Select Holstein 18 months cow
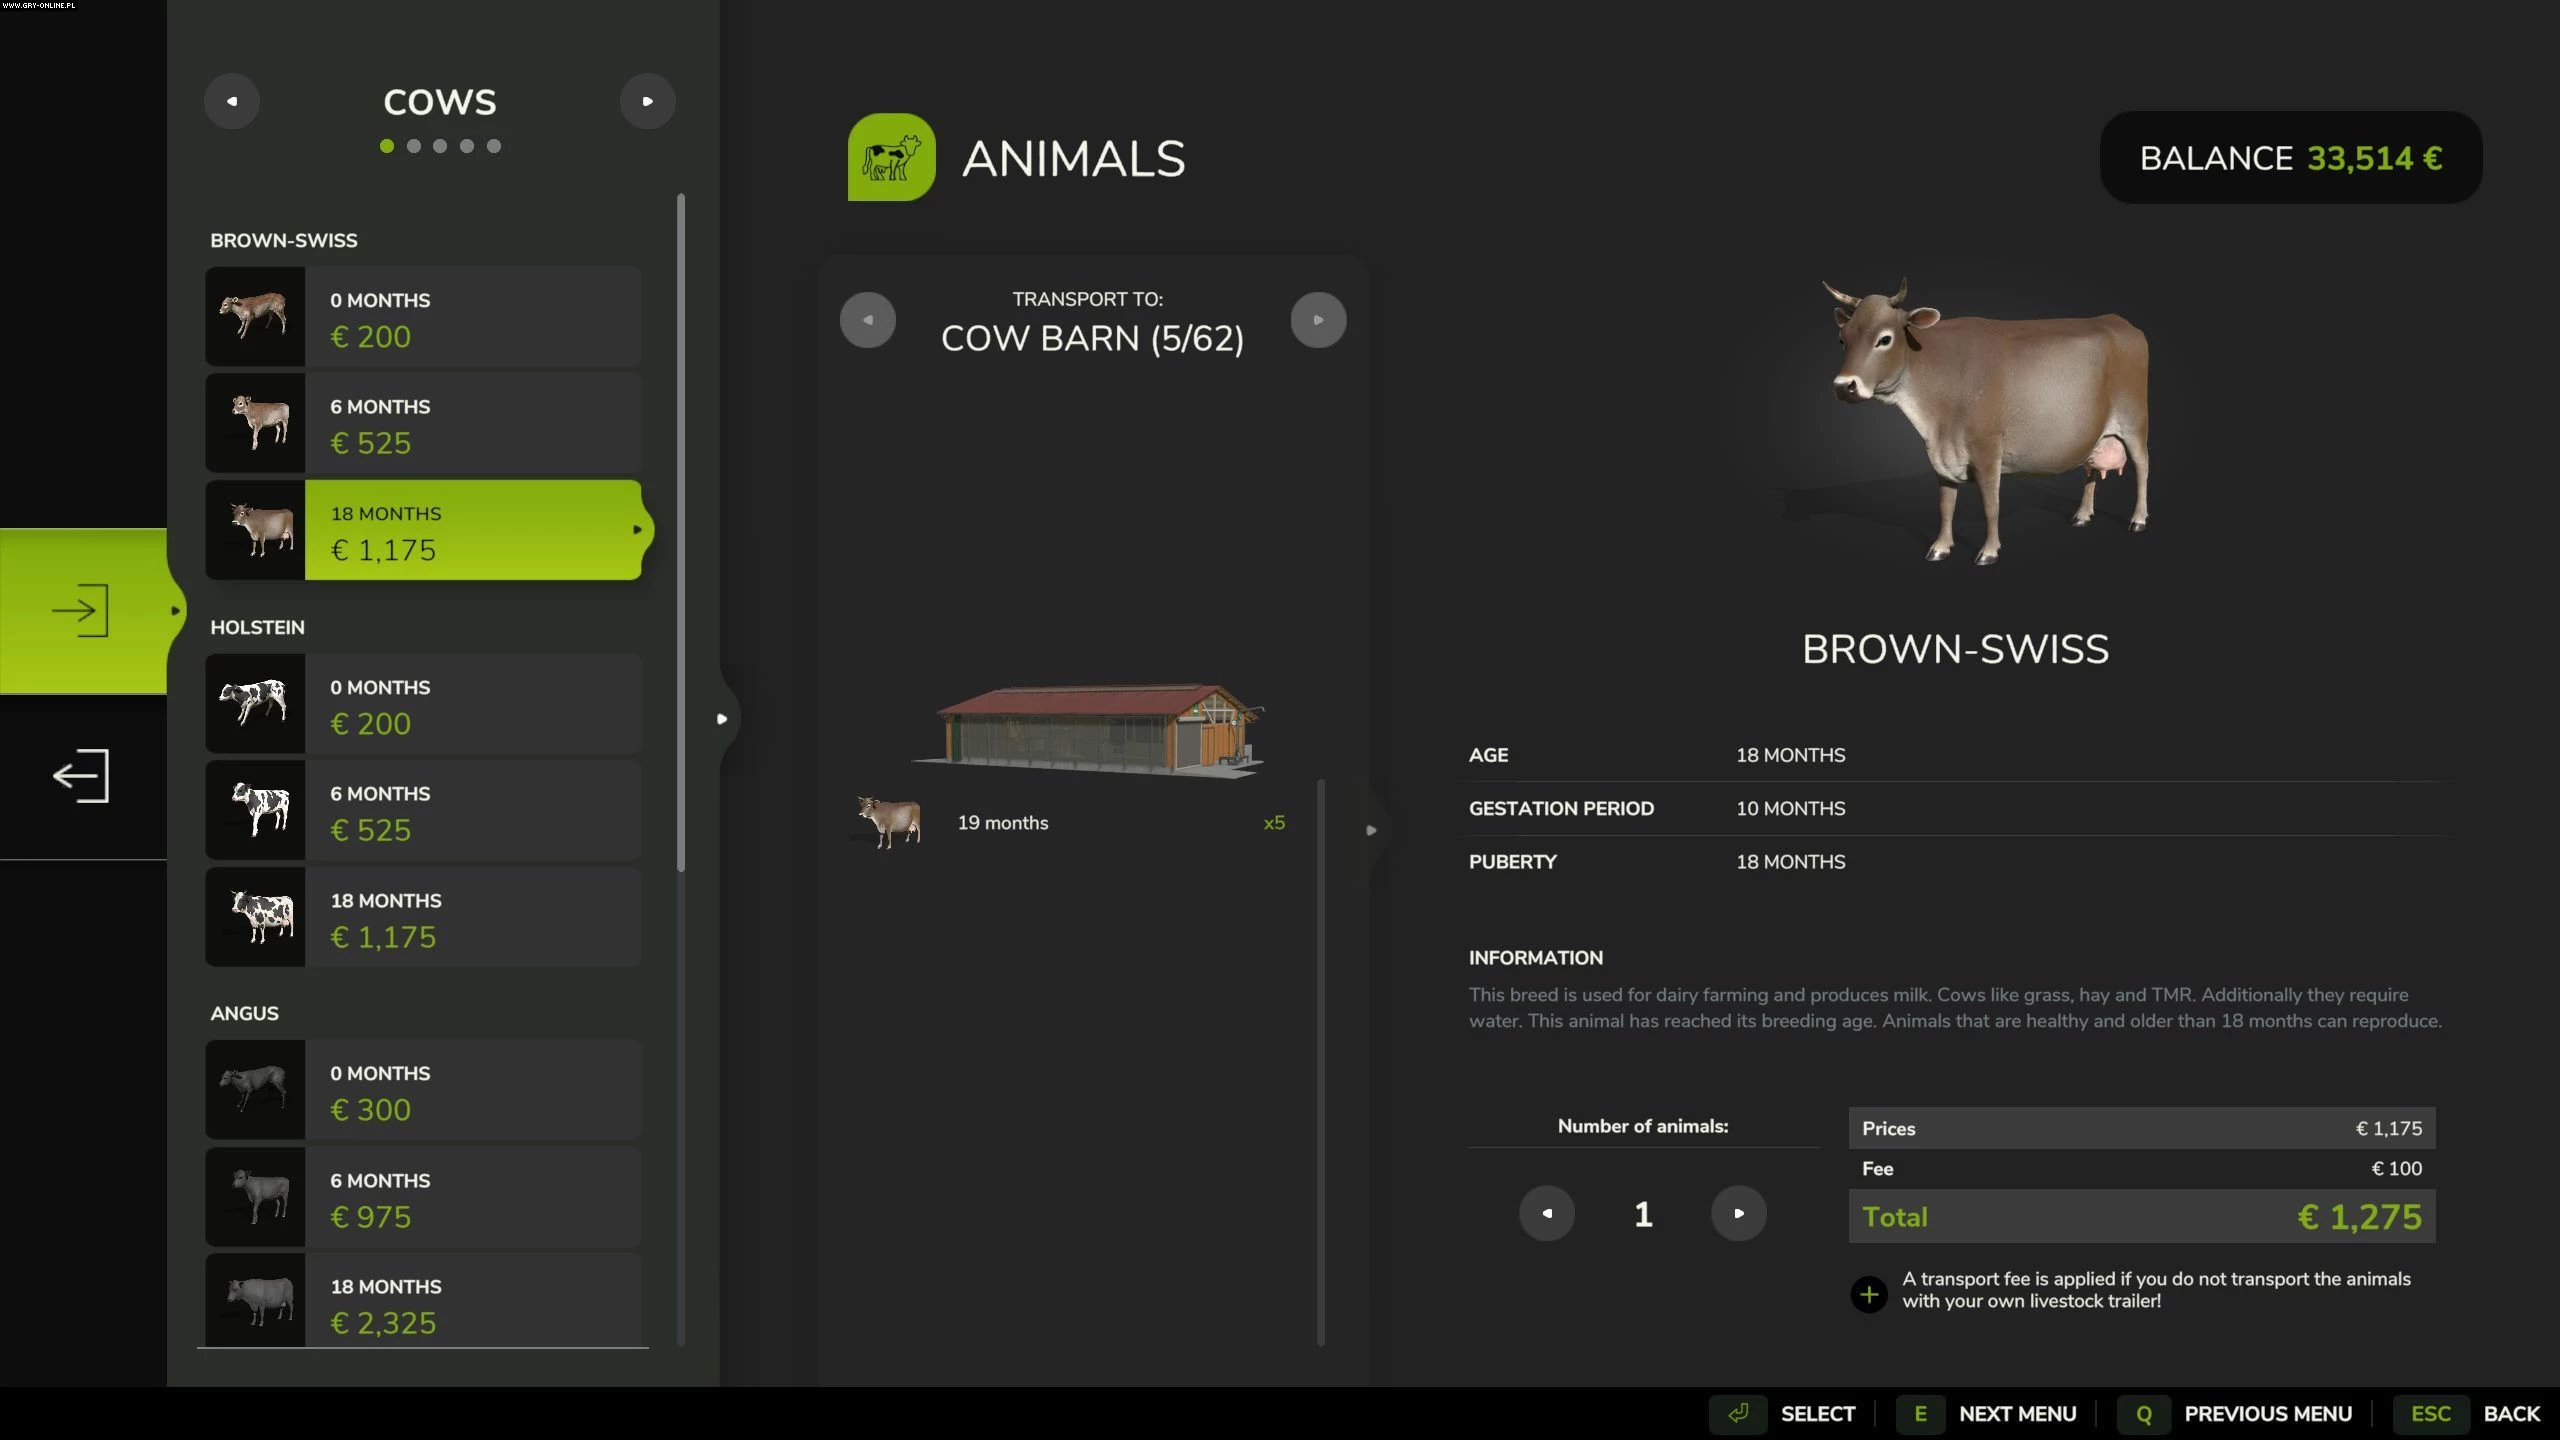Viewport: 2560px width, 1440px height. tap(424, 917)
